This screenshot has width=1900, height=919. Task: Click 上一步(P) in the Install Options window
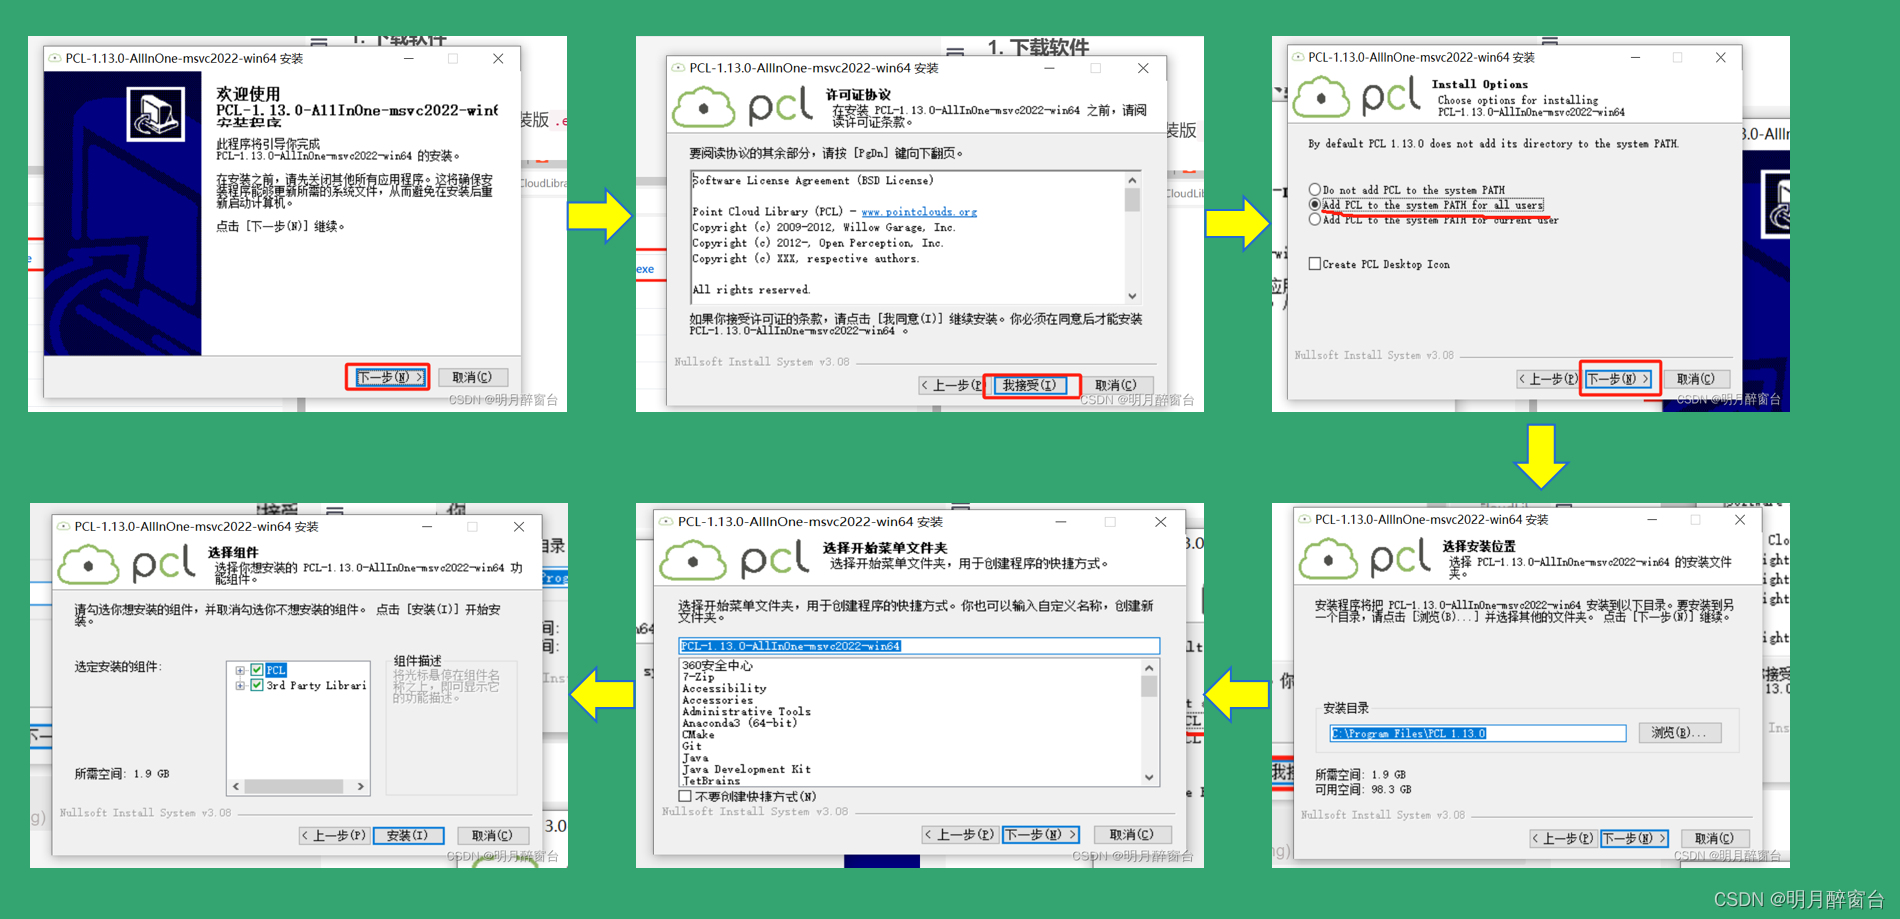(x=1547, y=379)
